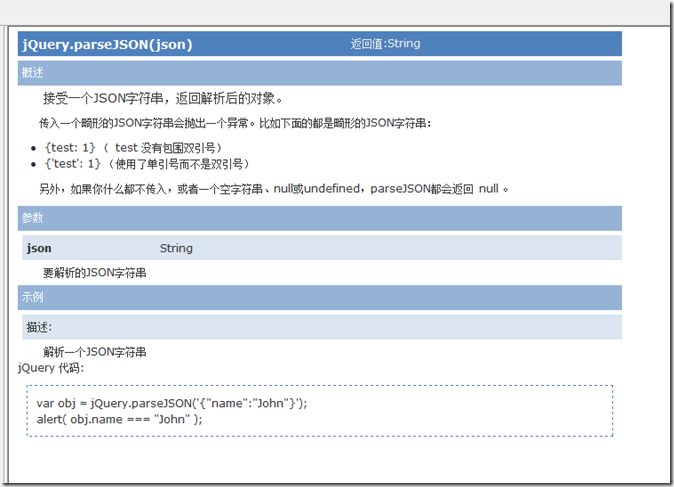The height and width of the screenshot is (487, 674).
Task: Click the alert( obj.name === "John" ) code line
Action: (x=119, y=418)
